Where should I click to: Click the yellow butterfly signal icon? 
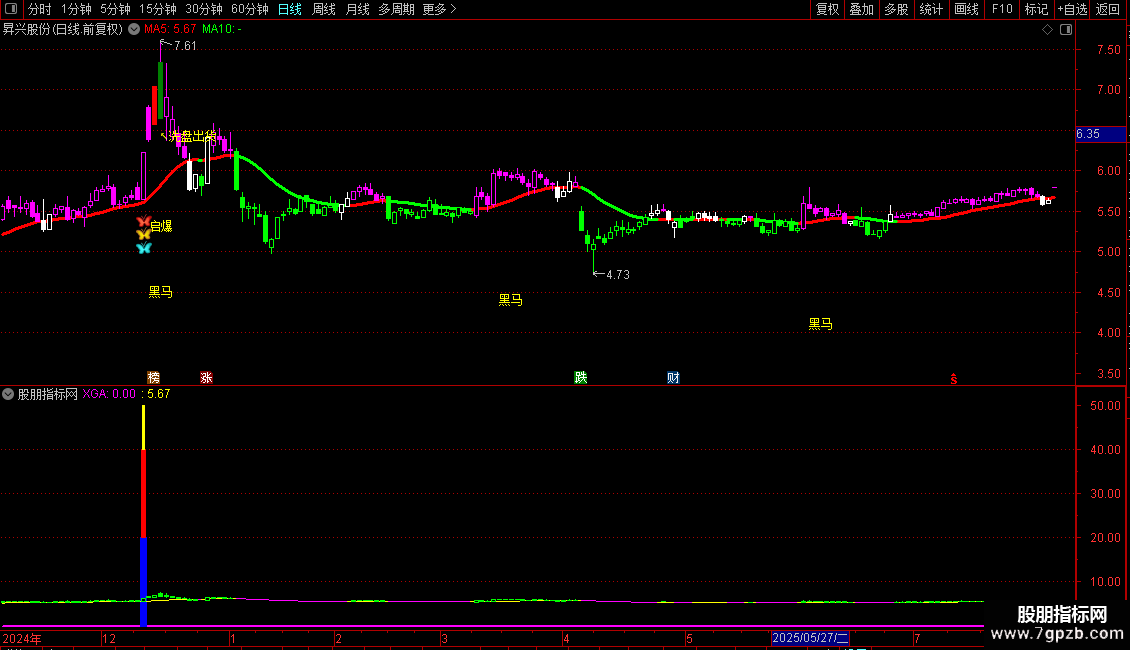tap(143, 234)
